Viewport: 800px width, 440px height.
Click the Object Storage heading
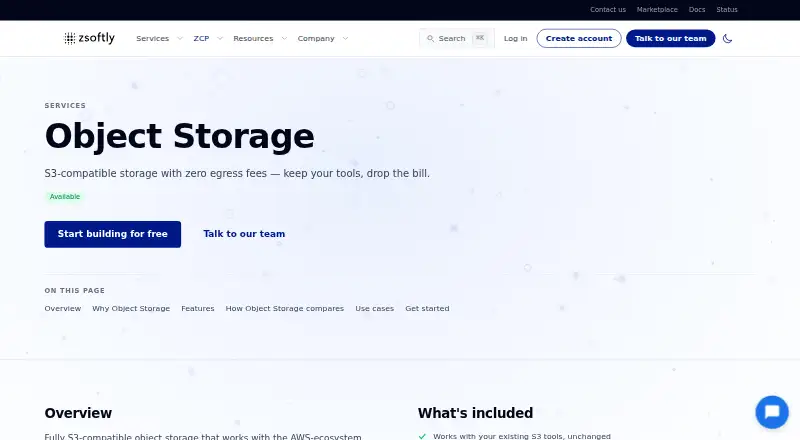[180, 136]
